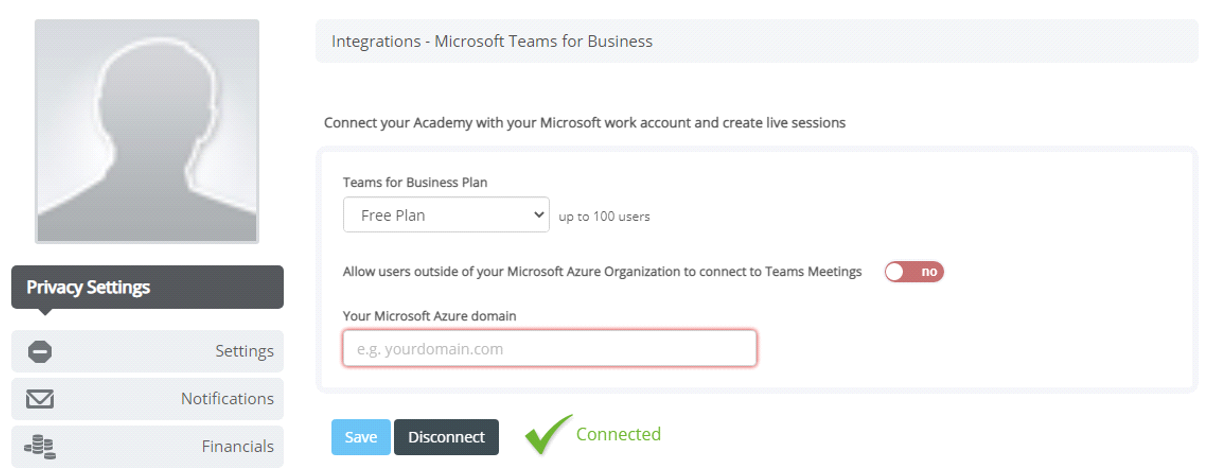Click the Connected status text
The width and height of the screenshot is (1210, 471).
coord(618,434)
